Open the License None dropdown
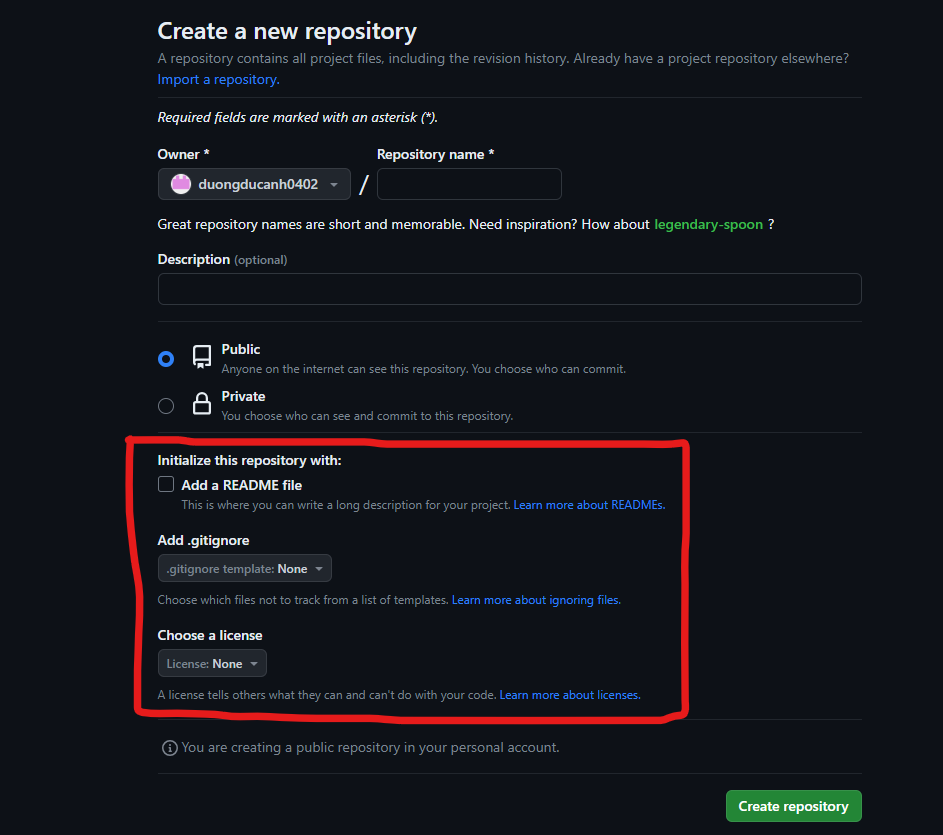The height and width of the screenshot is (835, 943). tap(212, 664)
